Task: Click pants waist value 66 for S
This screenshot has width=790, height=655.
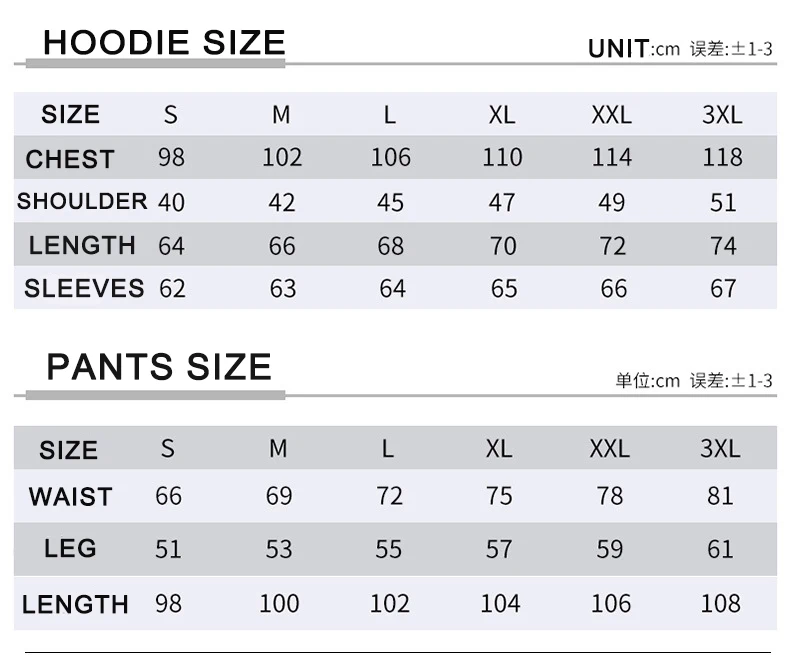Action: click(x=168, y=496)
